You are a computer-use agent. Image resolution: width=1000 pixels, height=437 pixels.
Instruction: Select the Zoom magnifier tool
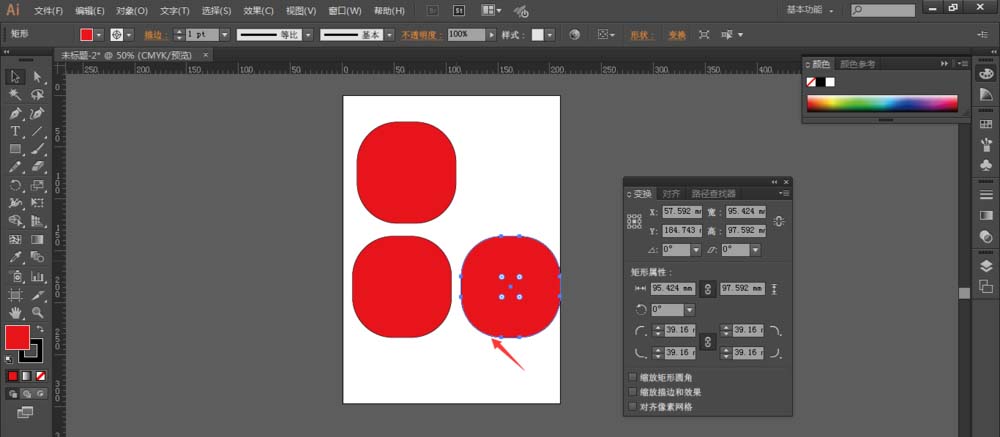[38, 313]
